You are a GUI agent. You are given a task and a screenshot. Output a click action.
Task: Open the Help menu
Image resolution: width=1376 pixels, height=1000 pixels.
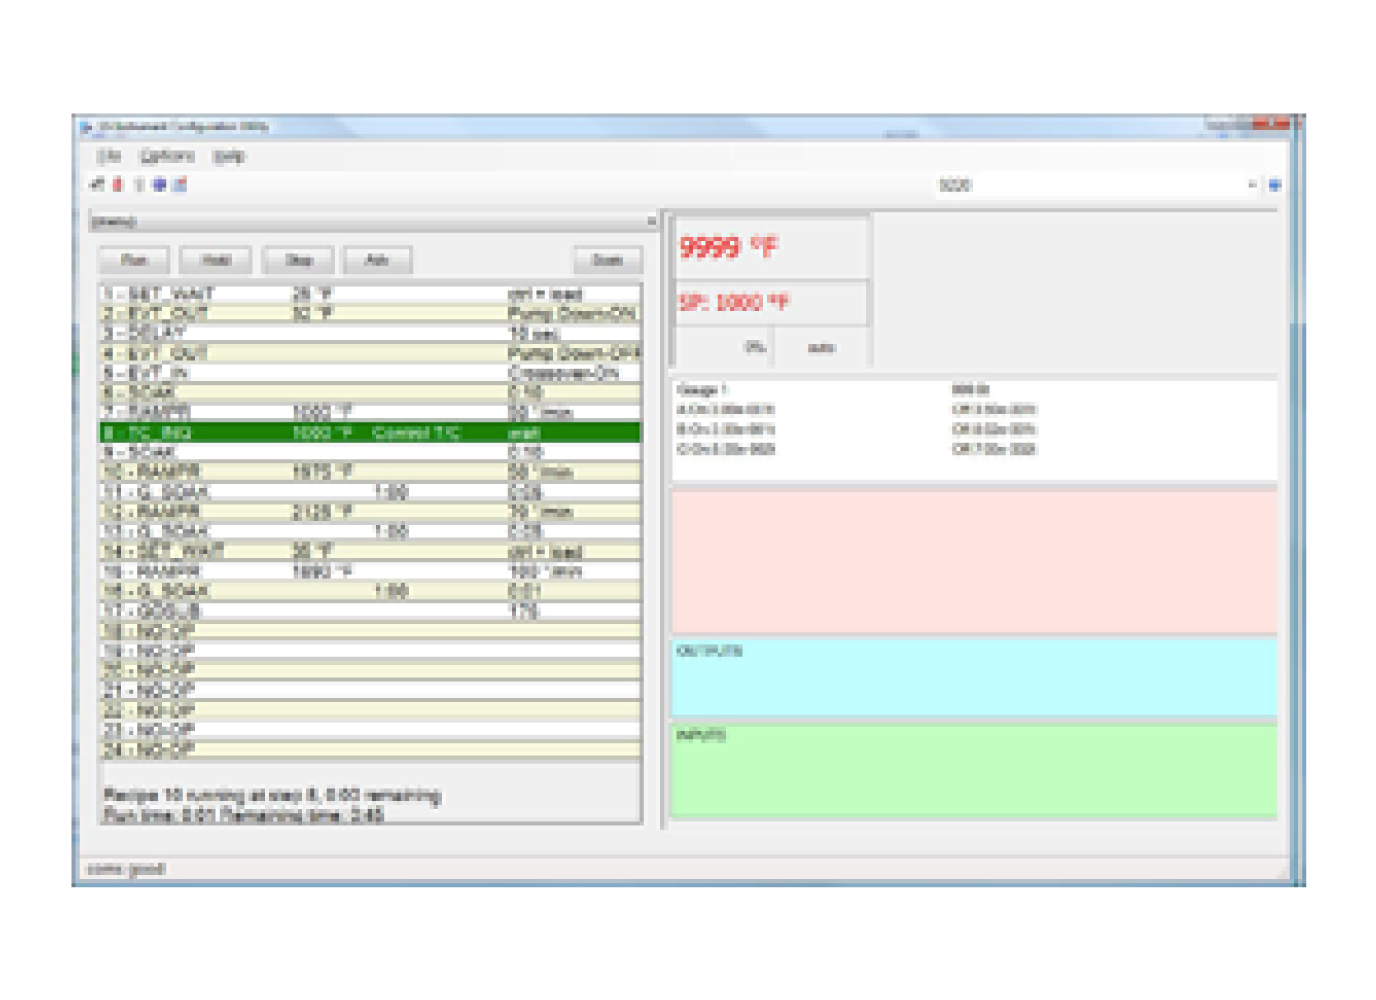coord(226,157)
